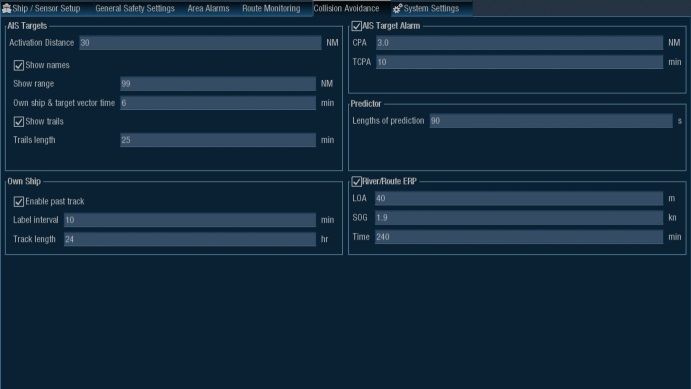
Task: Toggle the Show names checkbox
Action: click(x=19, y=65)
